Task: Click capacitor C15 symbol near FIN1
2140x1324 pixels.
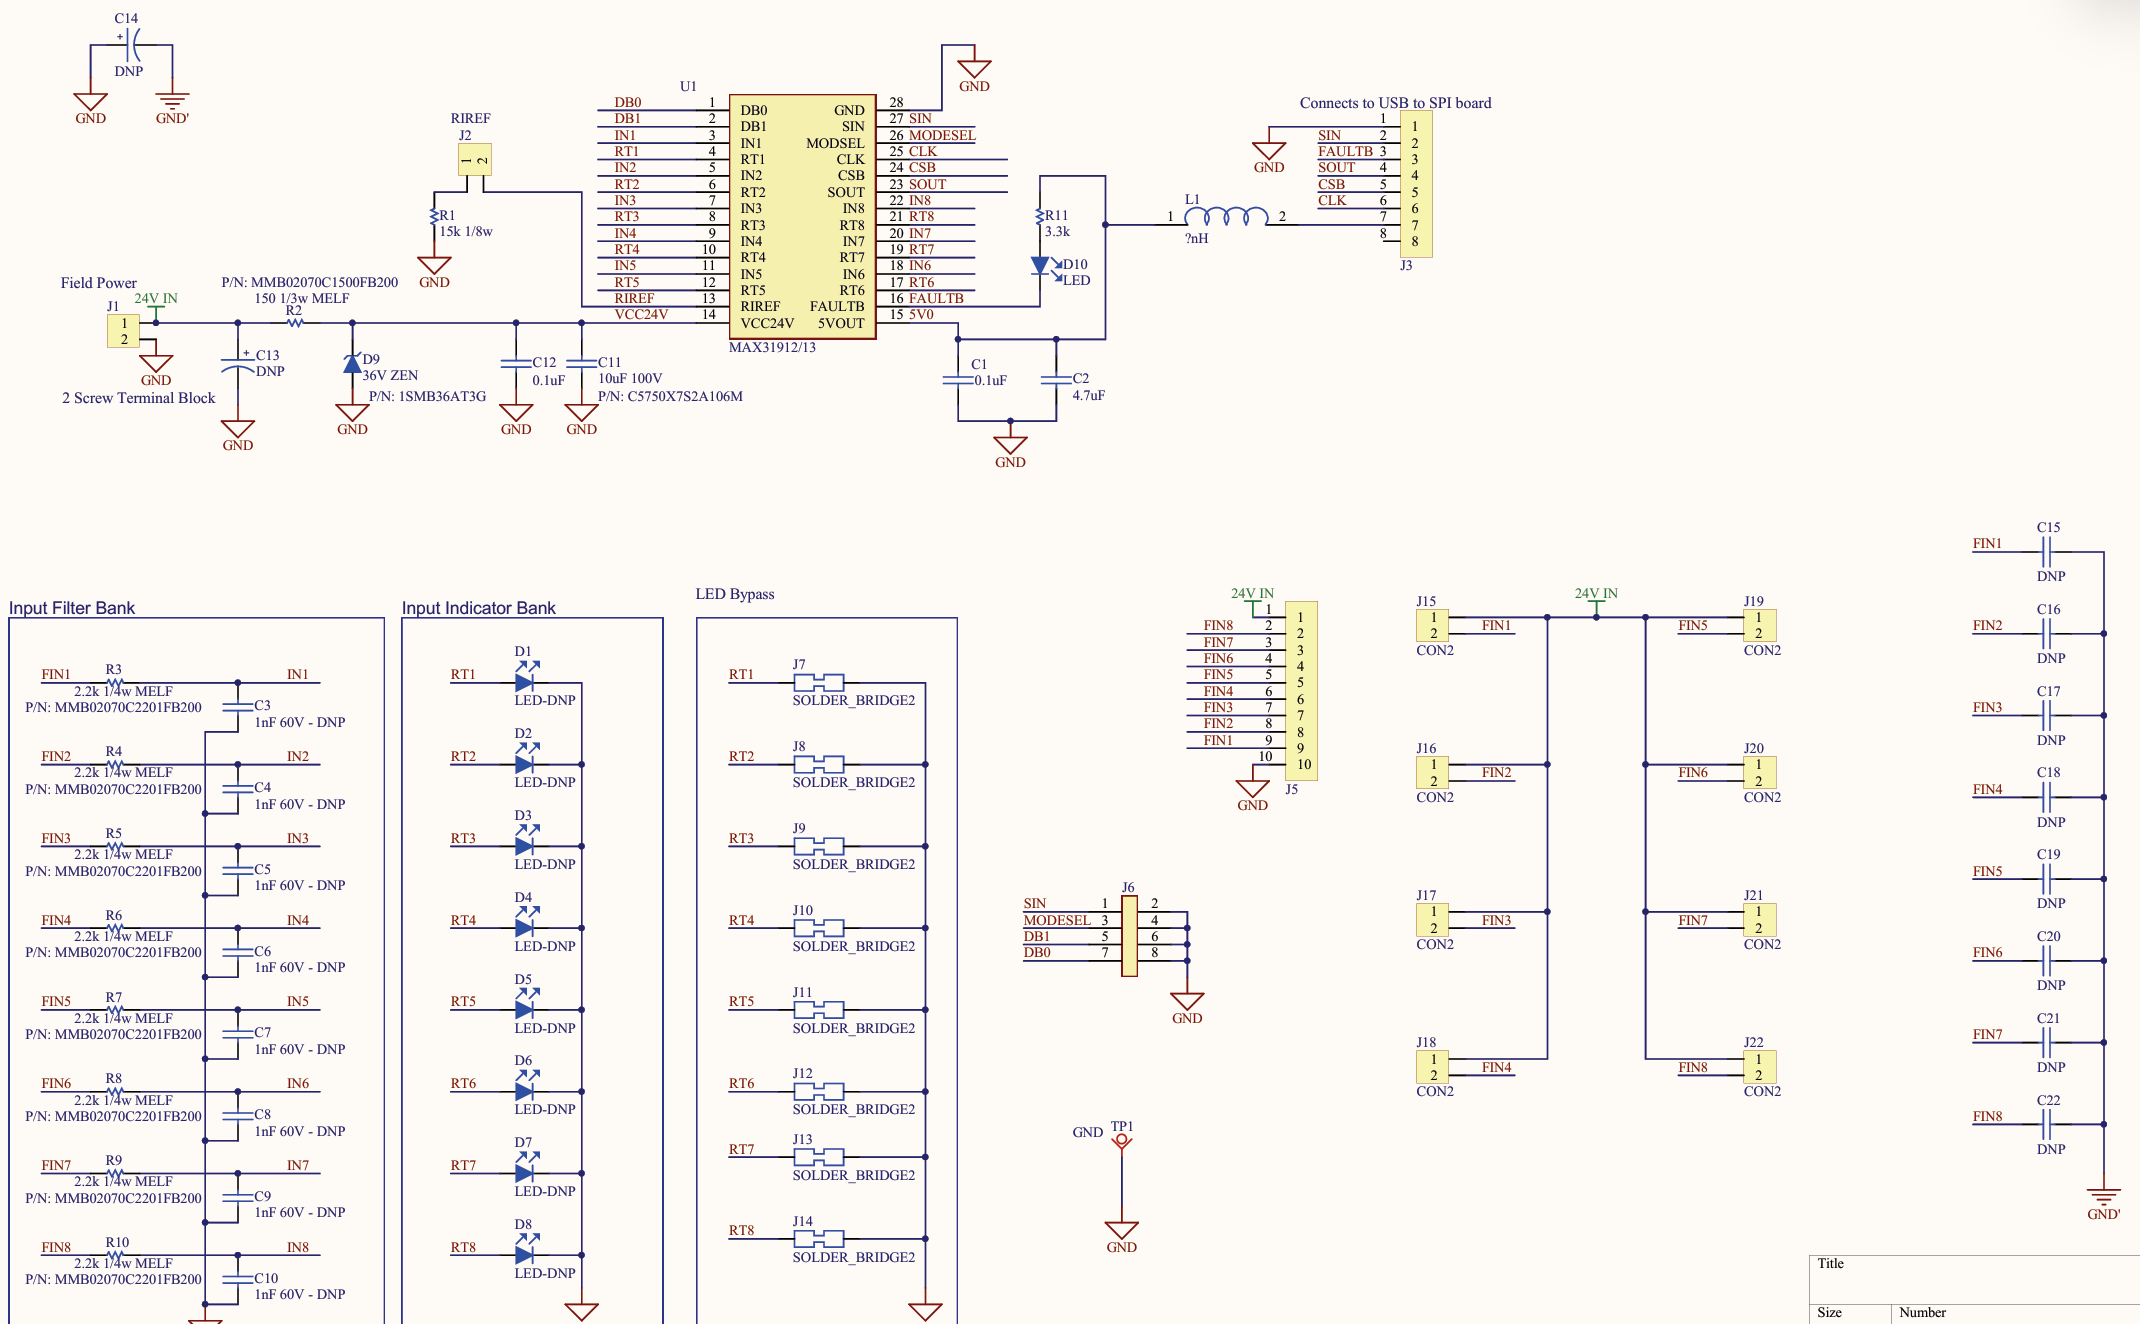Action: [x=2046, y=551]
